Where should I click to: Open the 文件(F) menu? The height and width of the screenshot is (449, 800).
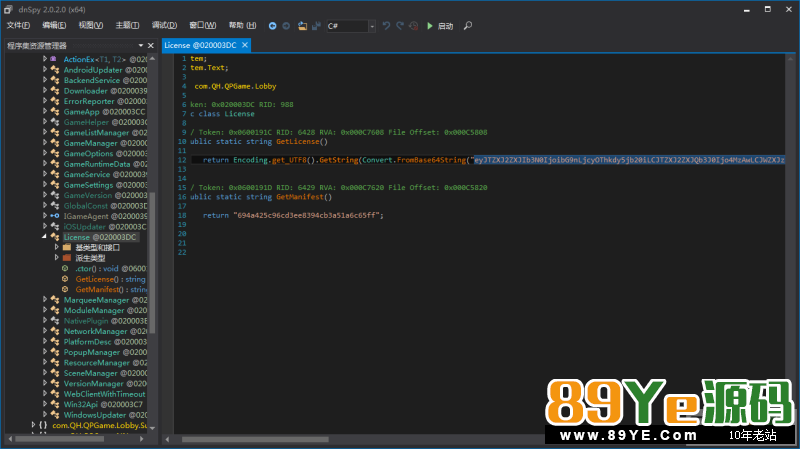click(18, 26)
